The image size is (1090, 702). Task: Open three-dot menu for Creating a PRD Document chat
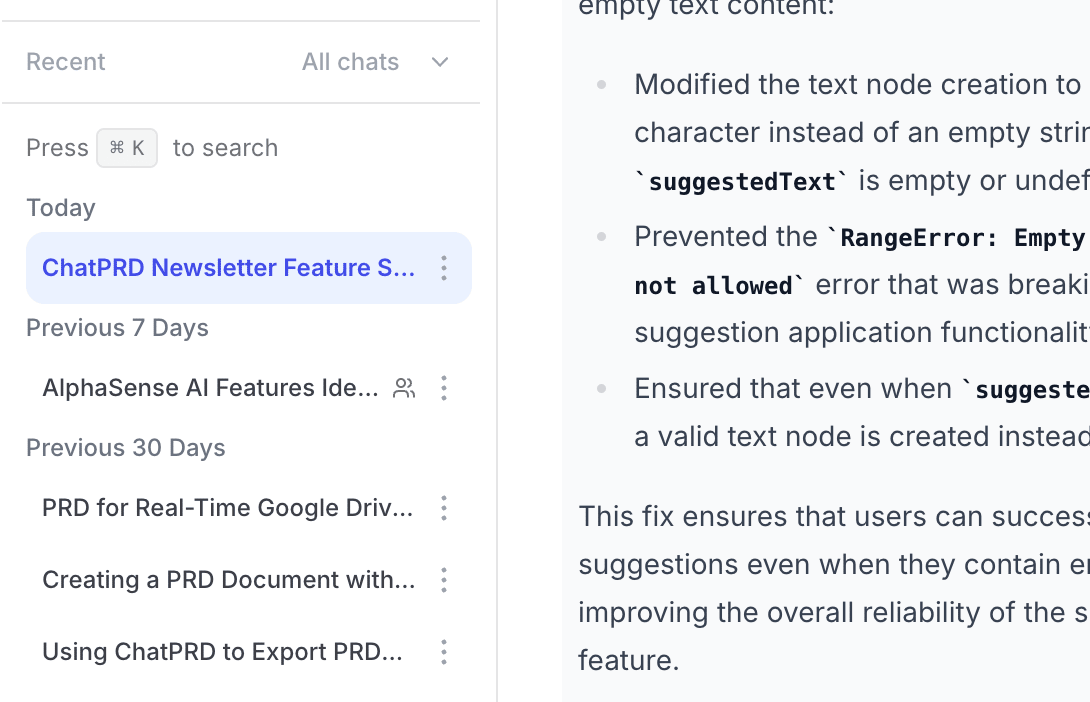tap(444, 580)
